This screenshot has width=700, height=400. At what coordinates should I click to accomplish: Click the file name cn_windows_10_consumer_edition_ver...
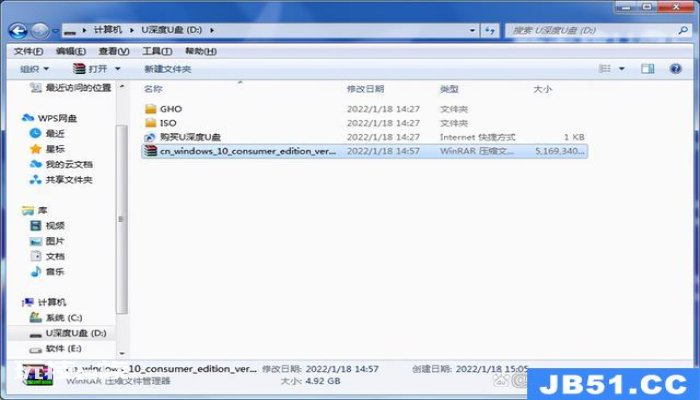coord(248,151)
